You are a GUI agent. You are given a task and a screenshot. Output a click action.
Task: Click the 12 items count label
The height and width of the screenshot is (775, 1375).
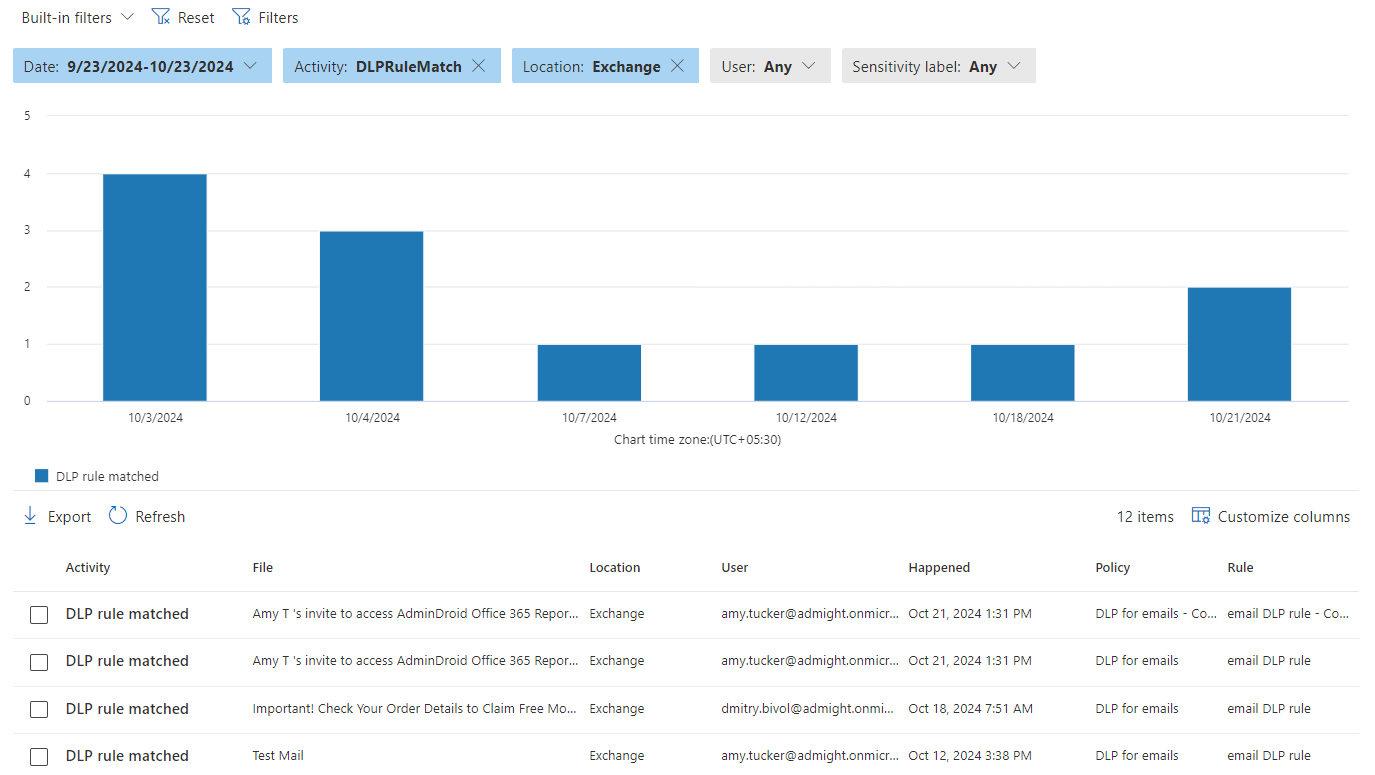point(1144,516)
